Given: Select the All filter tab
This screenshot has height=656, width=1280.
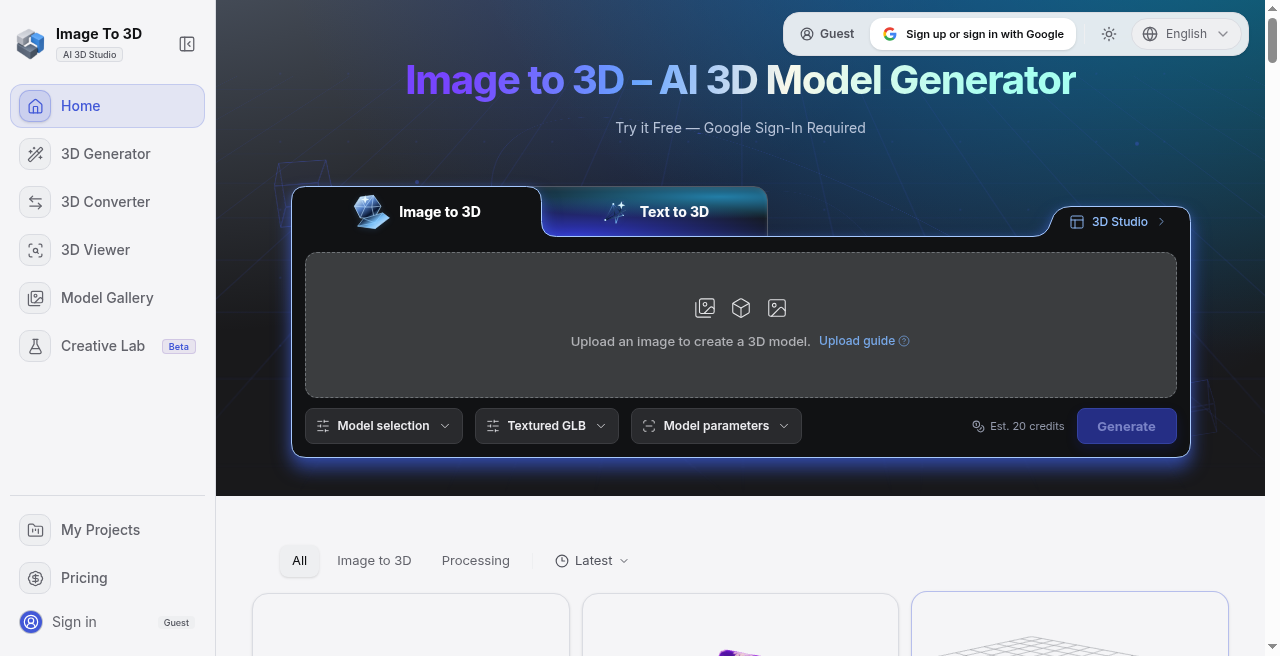Looking at the screenshot, I should point(299,561).
